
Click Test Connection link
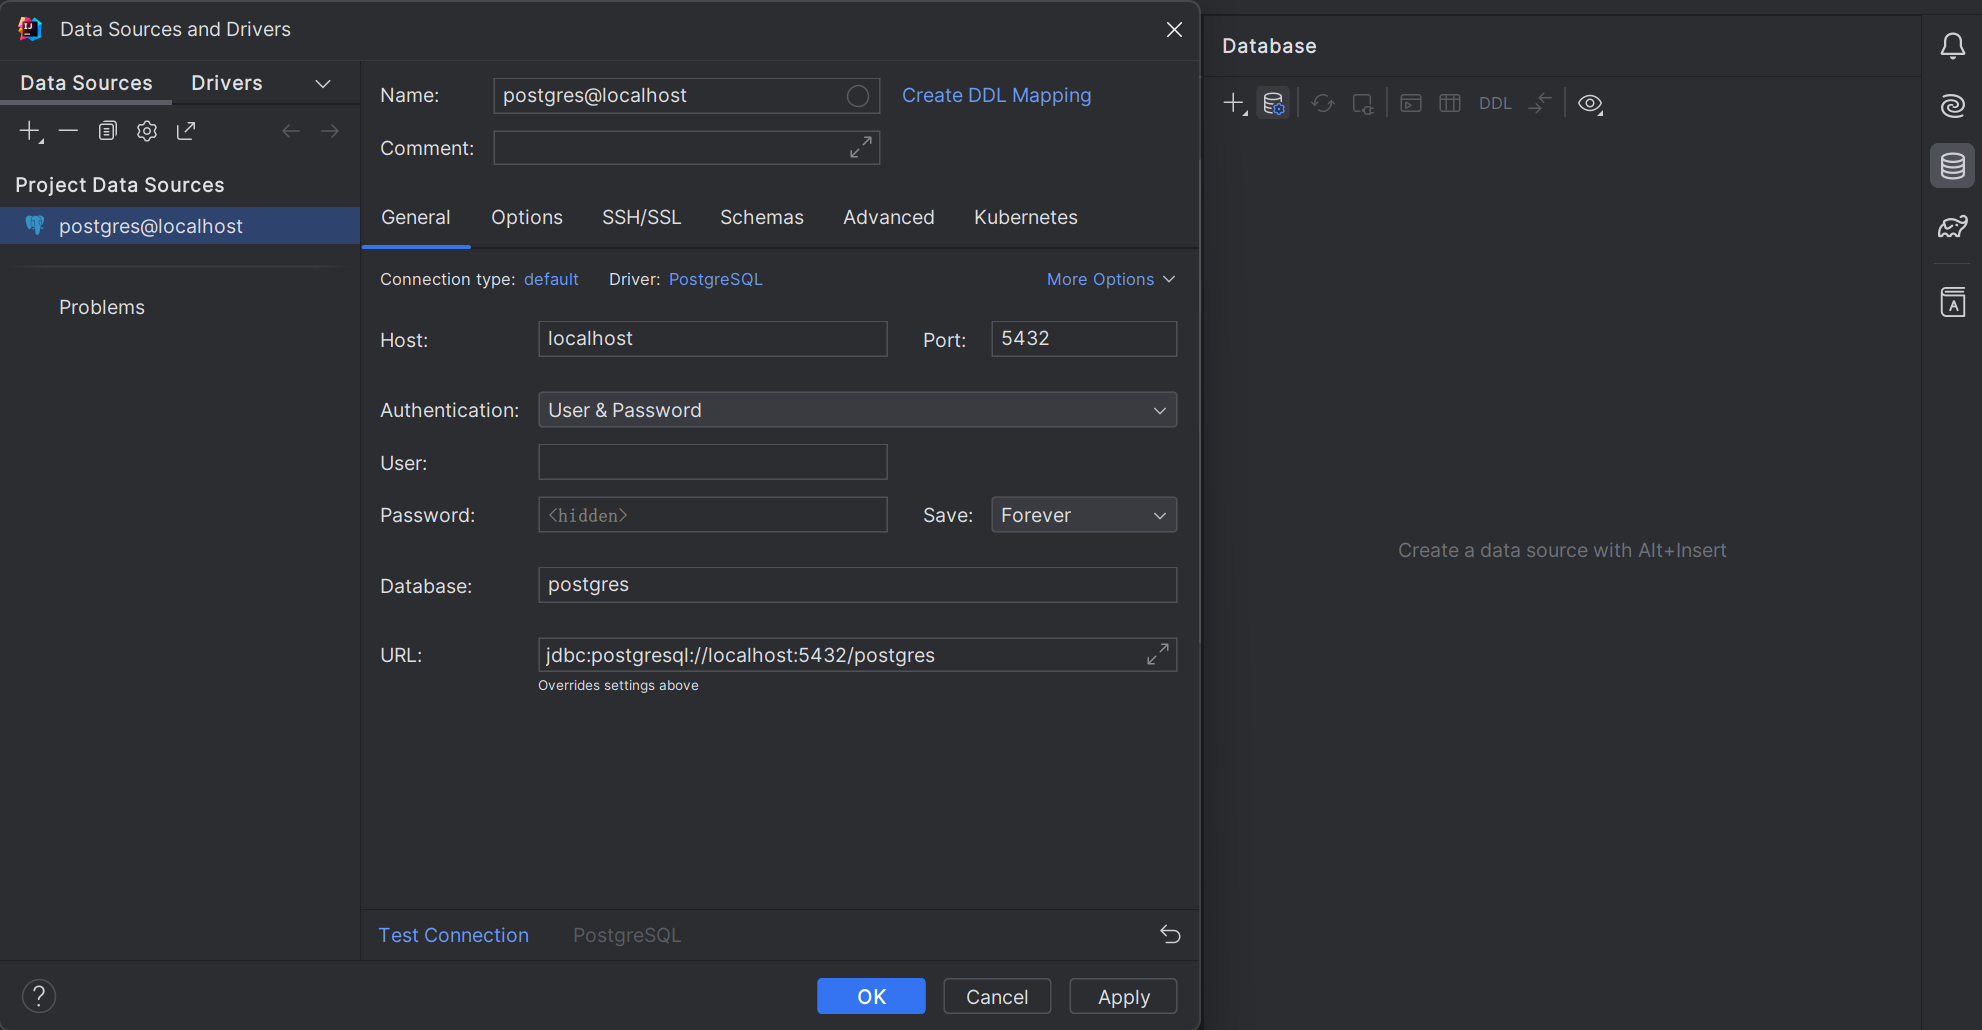point(454,935)
